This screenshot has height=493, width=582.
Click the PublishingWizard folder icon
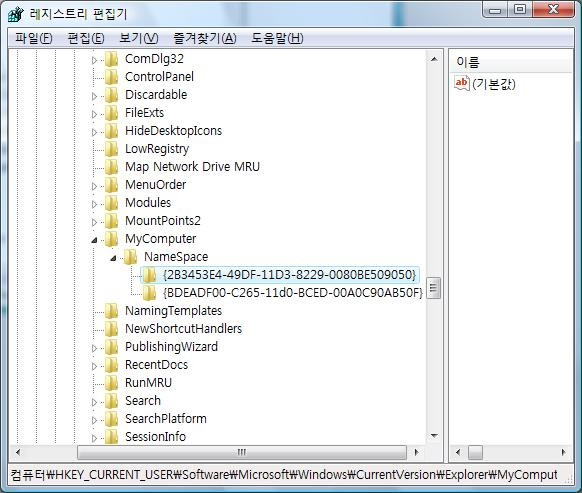pyautogui.click(x=111, y=347)
